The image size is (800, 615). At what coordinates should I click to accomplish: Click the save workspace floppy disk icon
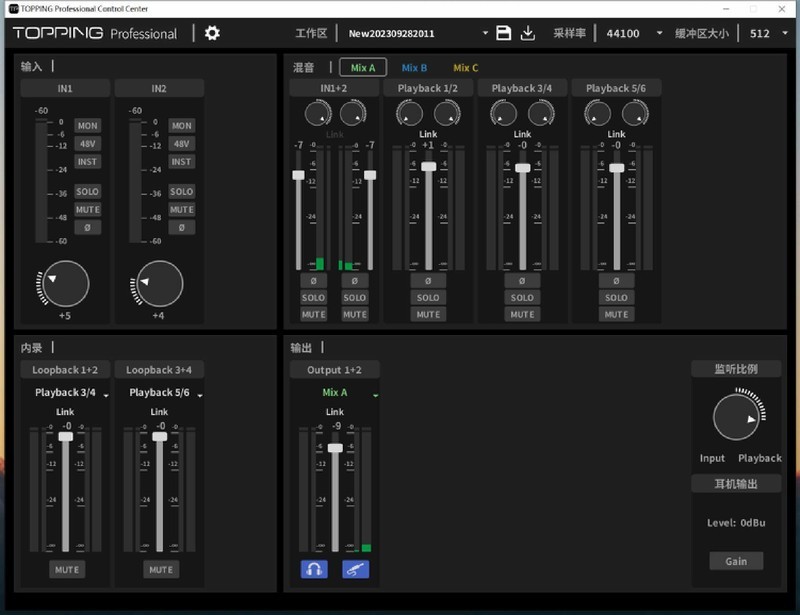[x=504, y=33]
